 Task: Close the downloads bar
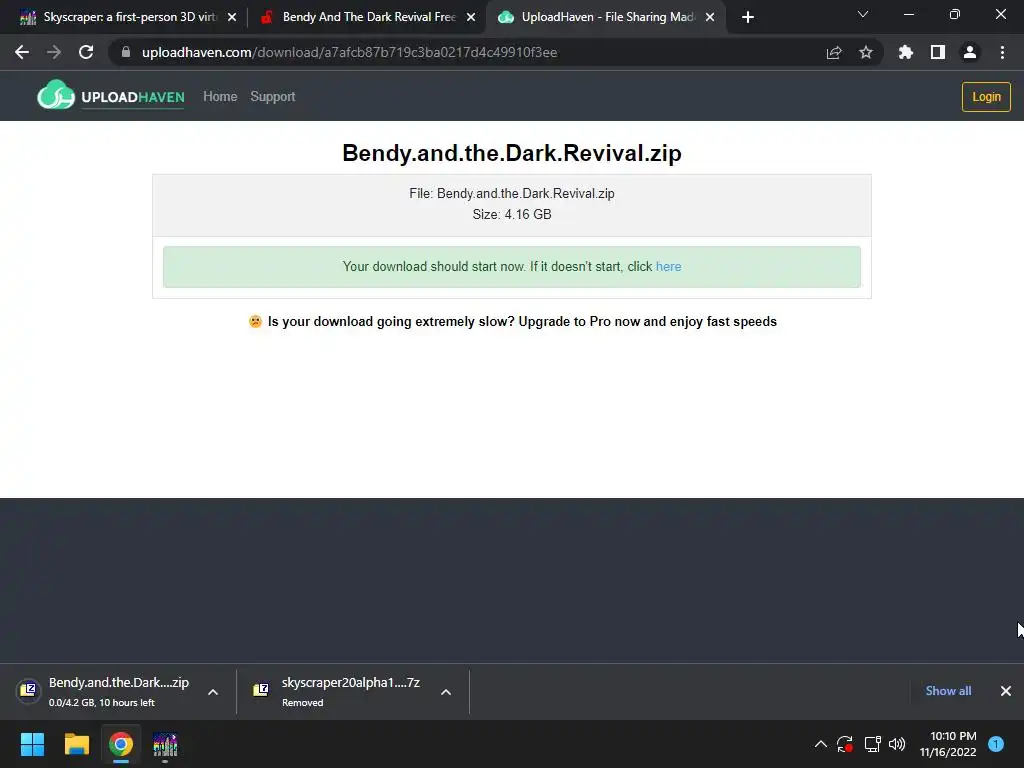coord(1006,691)
